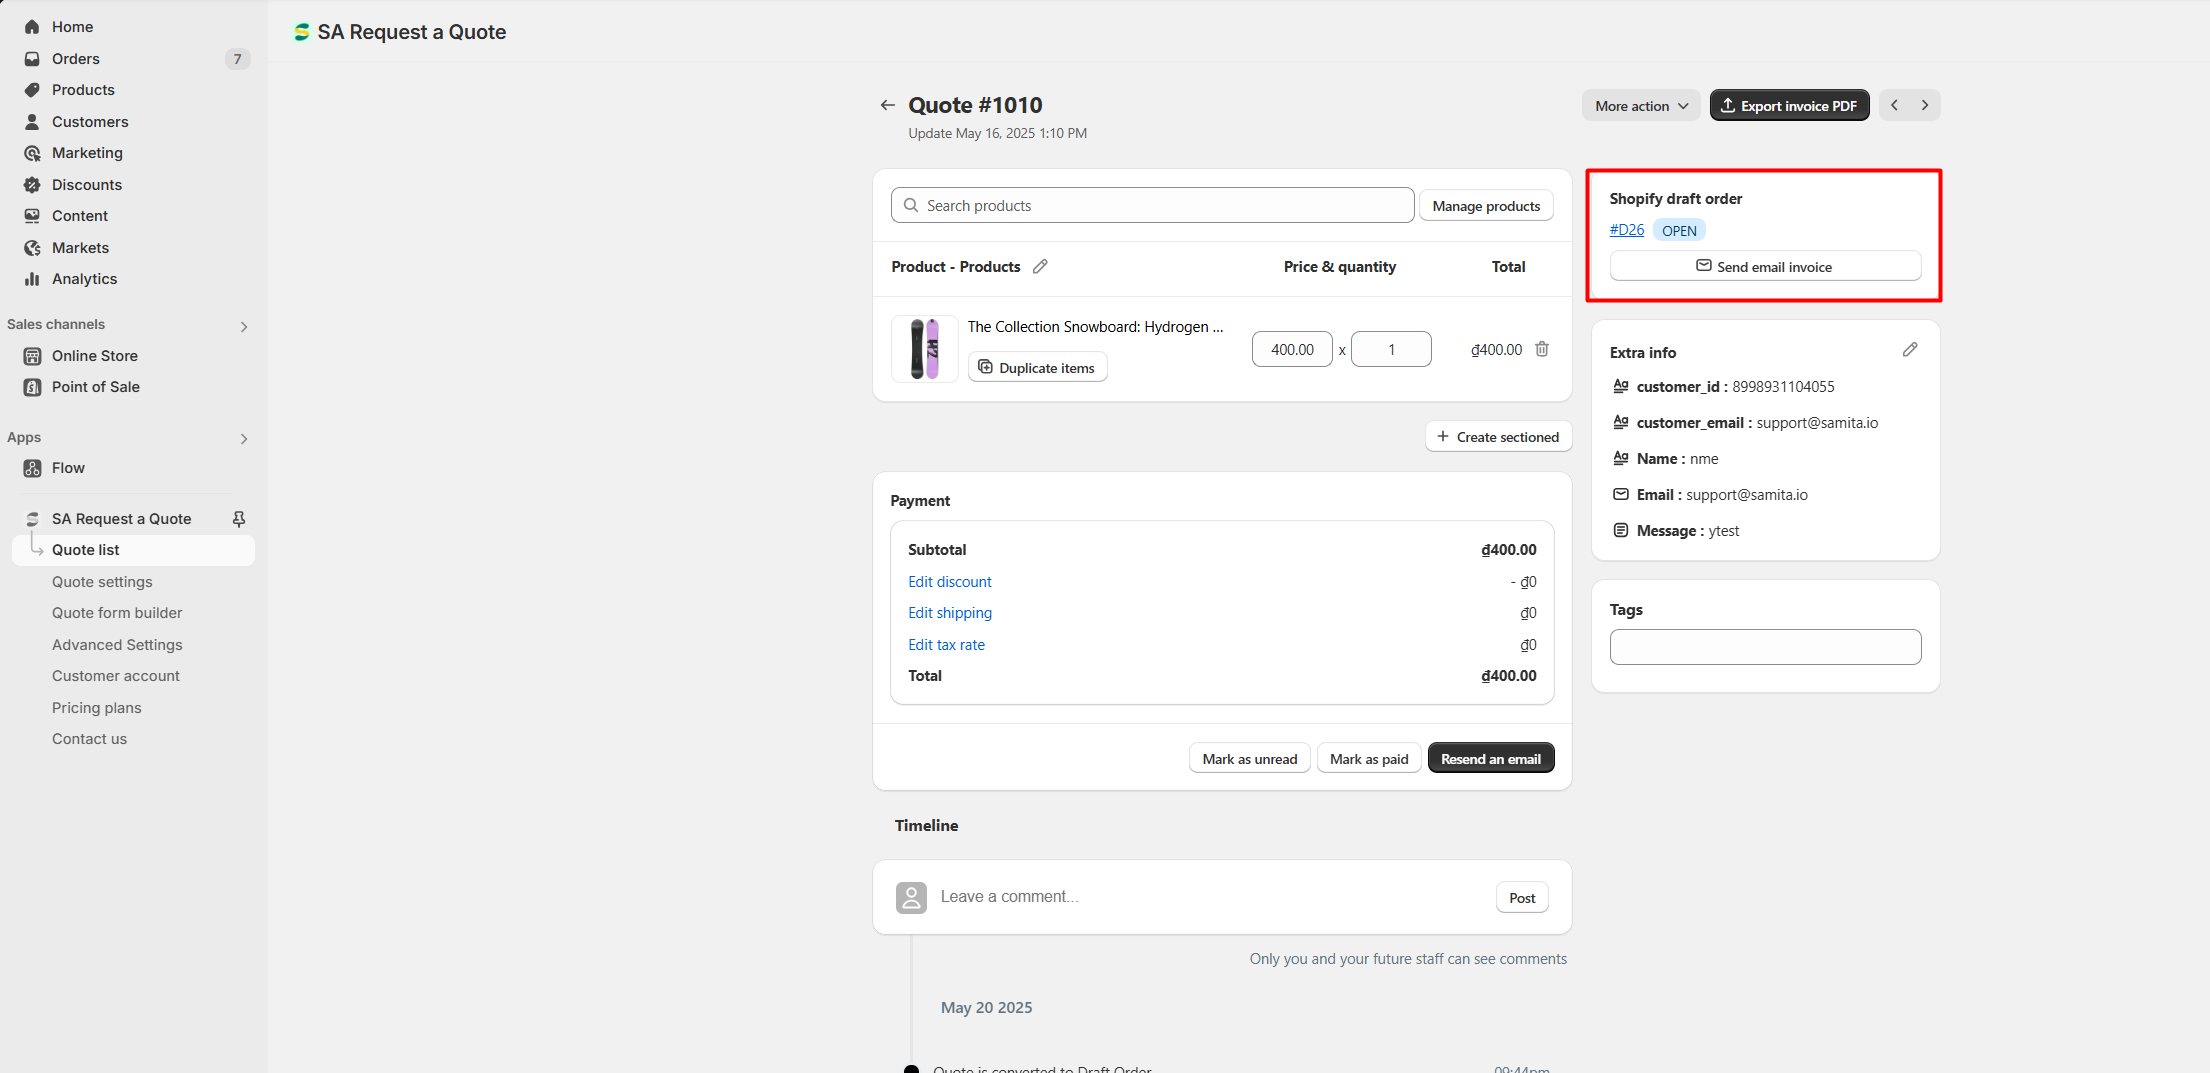Open Advanced Settings menu item

click(117, 645)
